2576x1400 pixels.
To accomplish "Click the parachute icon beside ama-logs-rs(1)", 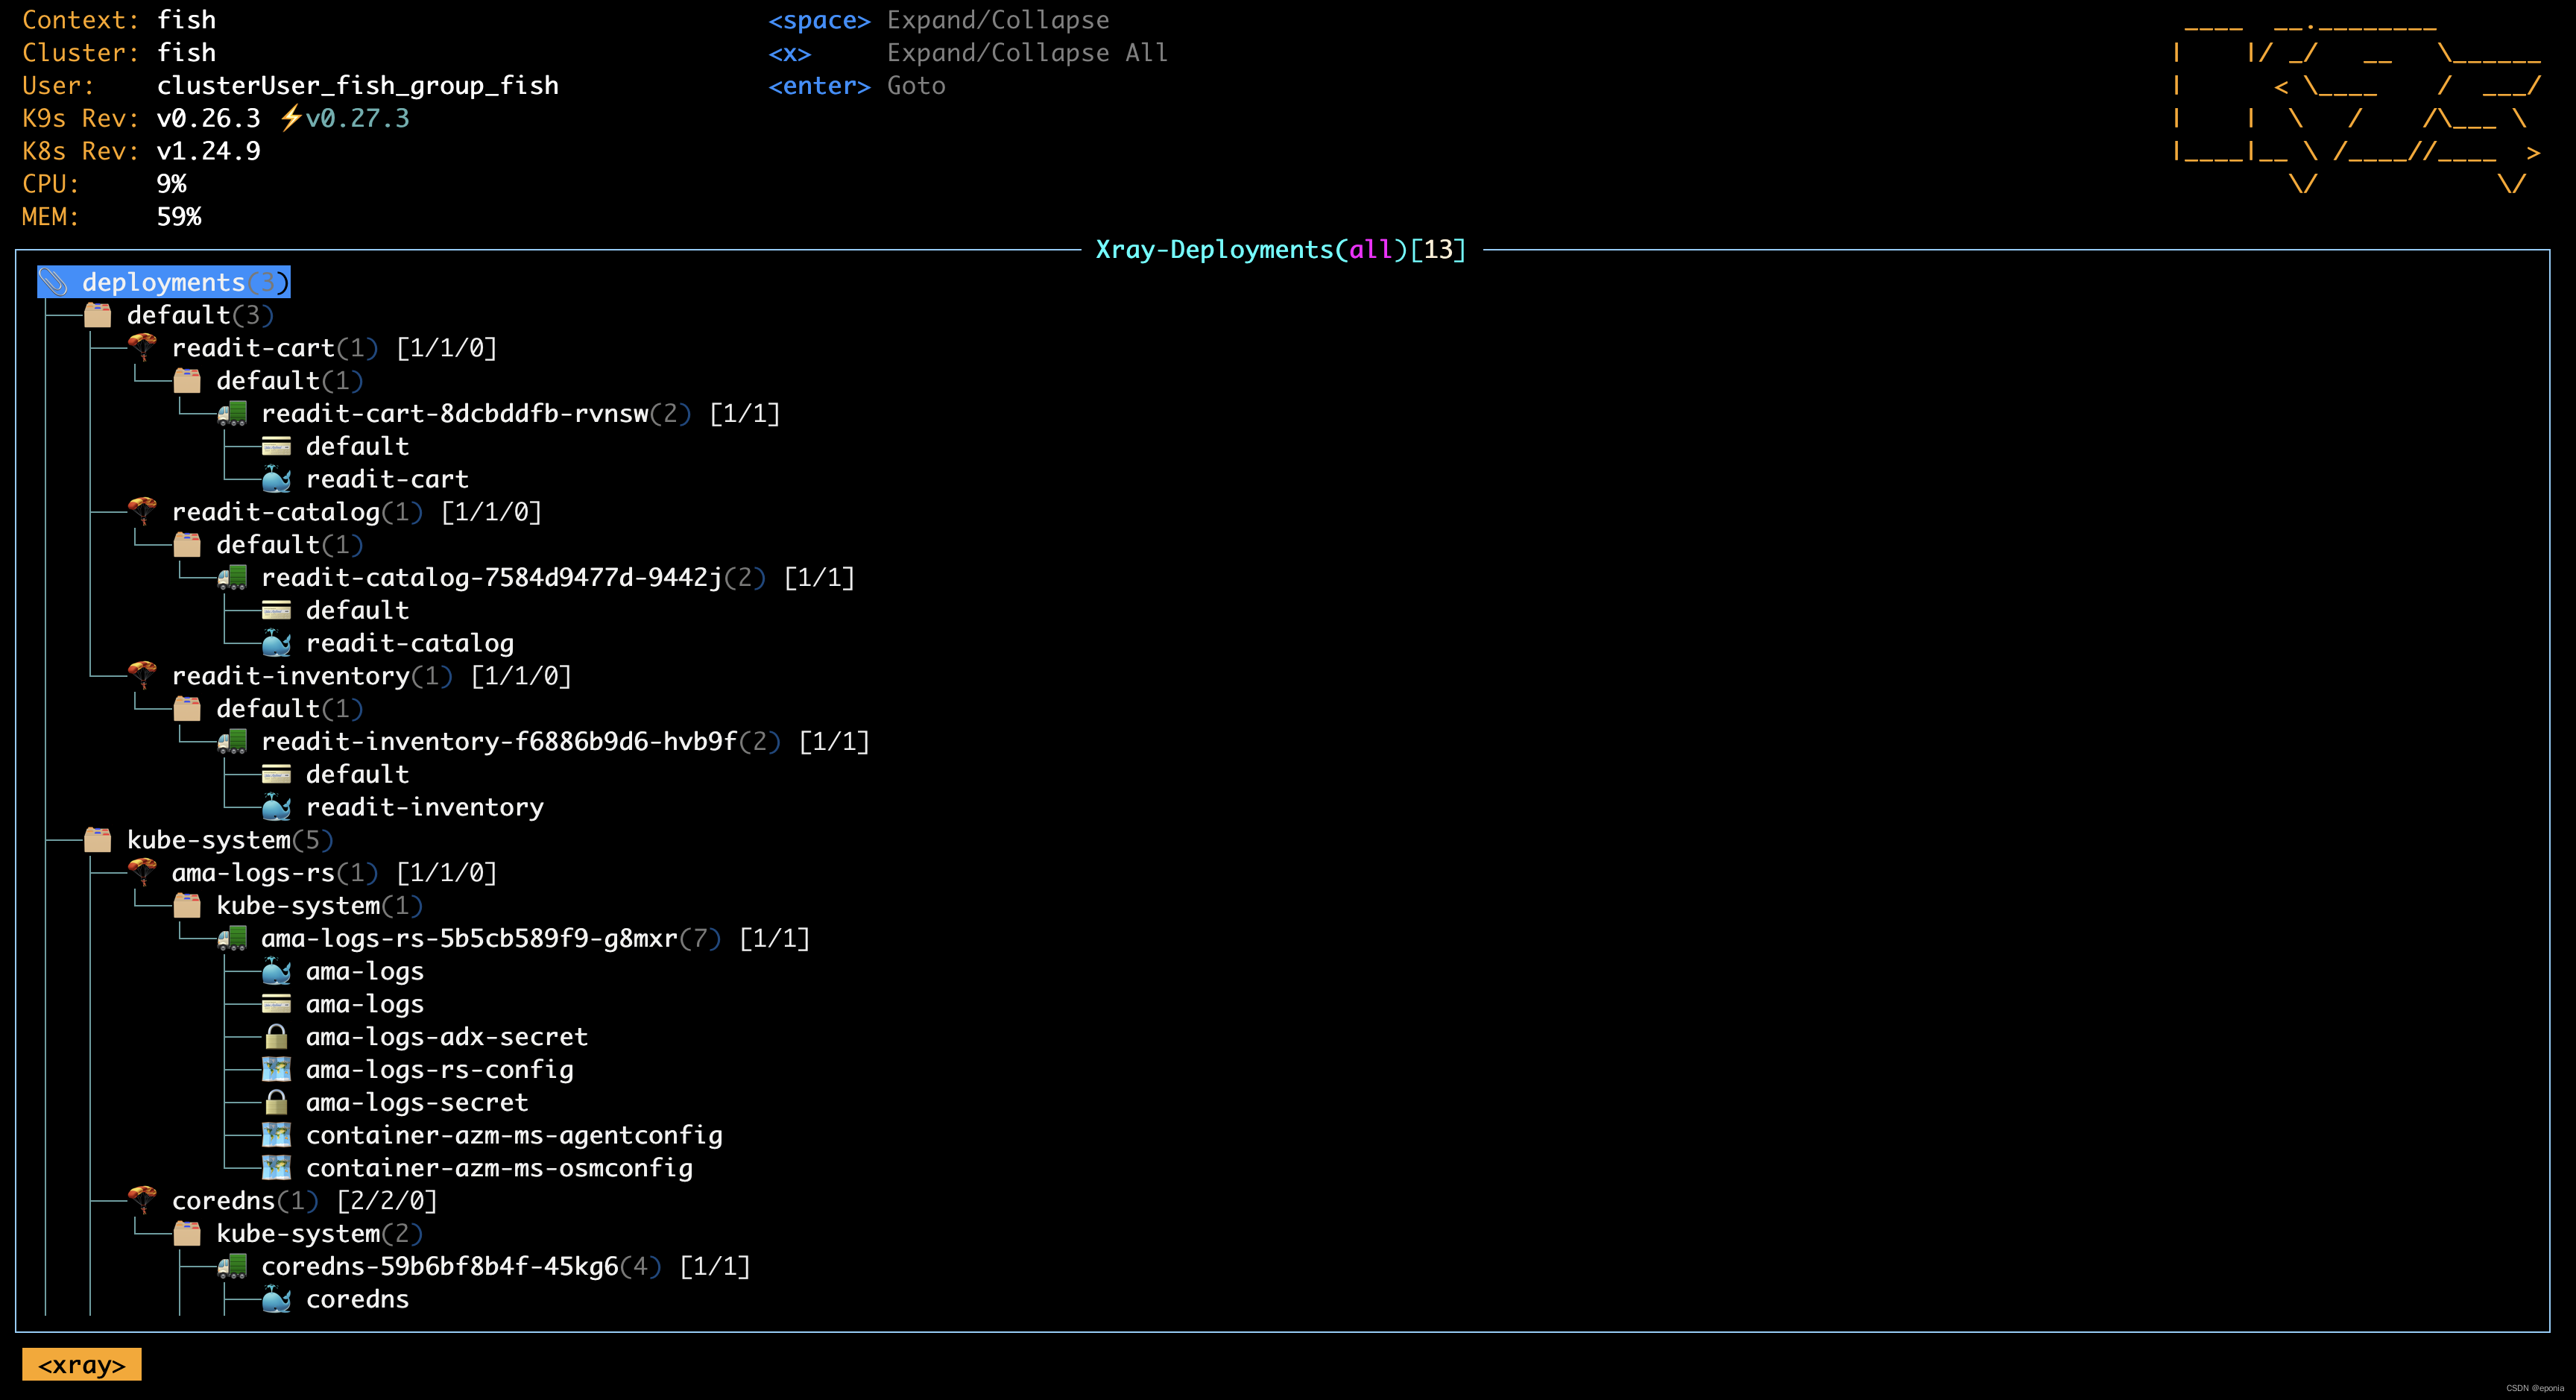I will pyautogui.click(x=143, y=872).
